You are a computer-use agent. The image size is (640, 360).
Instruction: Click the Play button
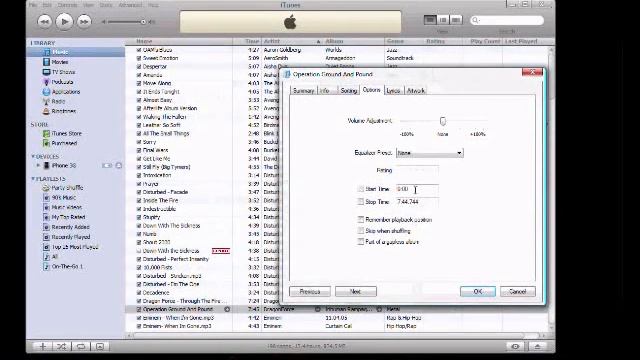[x=64, y=22]
